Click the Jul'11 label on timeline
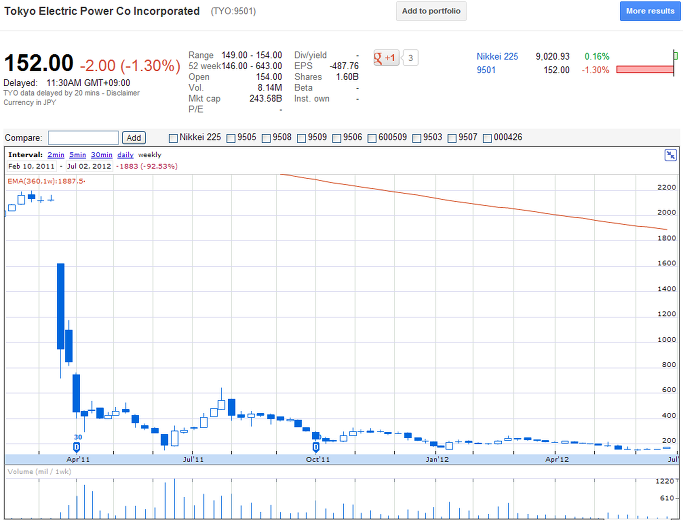 coord(193,459)
